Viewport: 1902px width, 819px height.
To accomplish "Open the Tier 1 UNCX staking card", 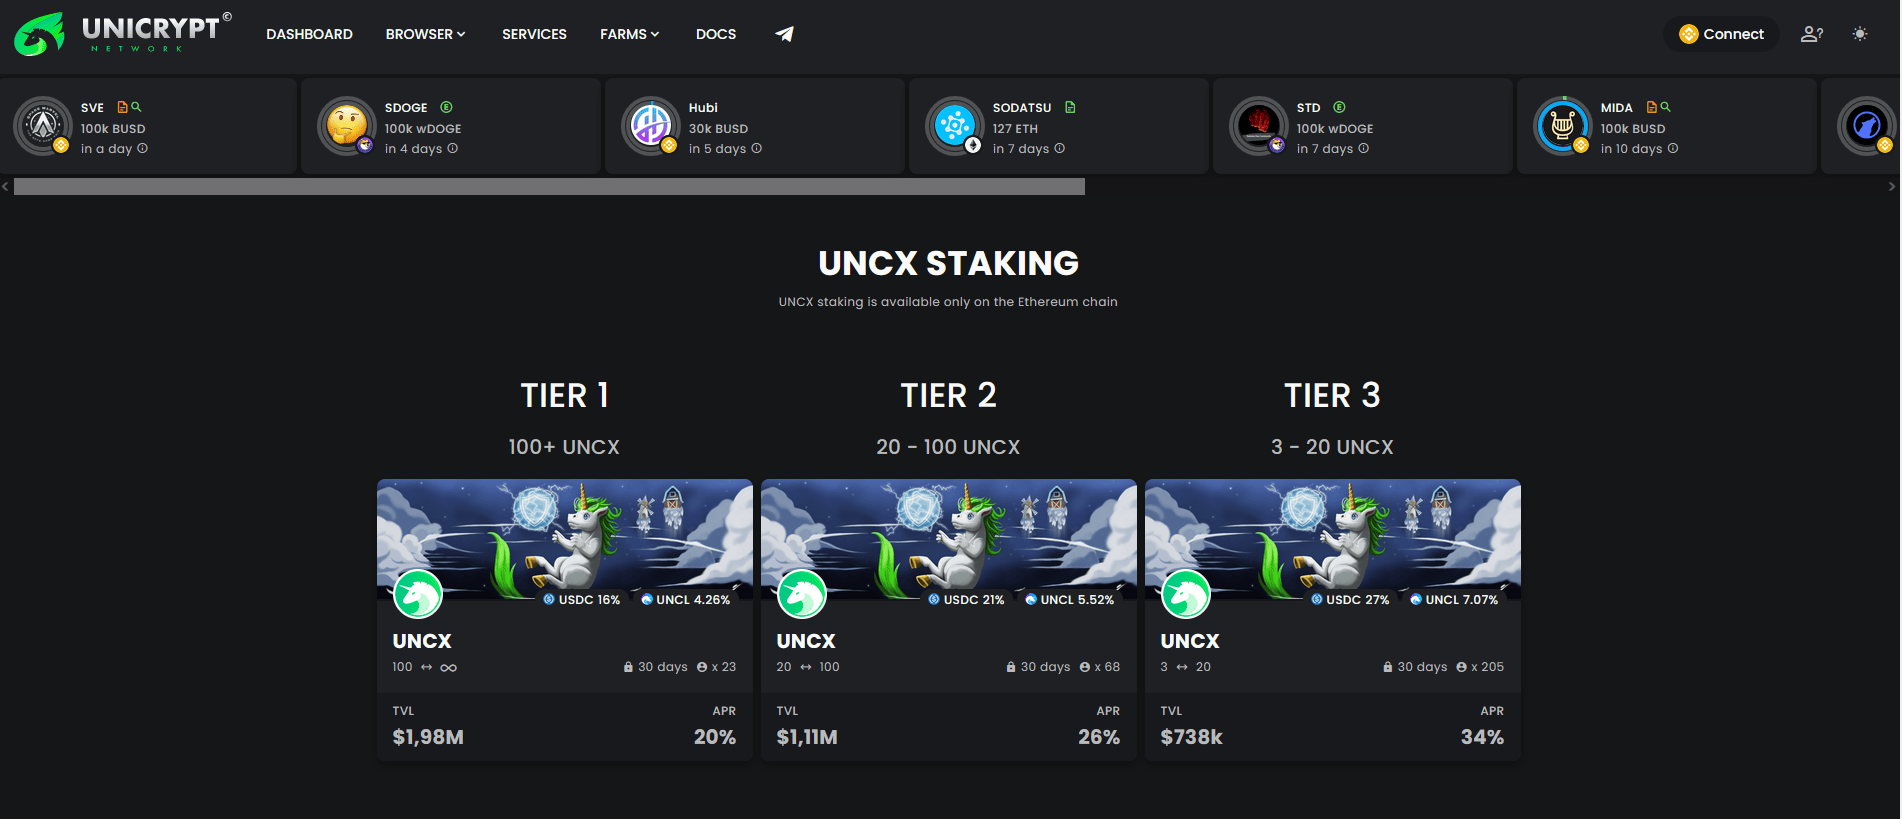I will tap(565, 620).
